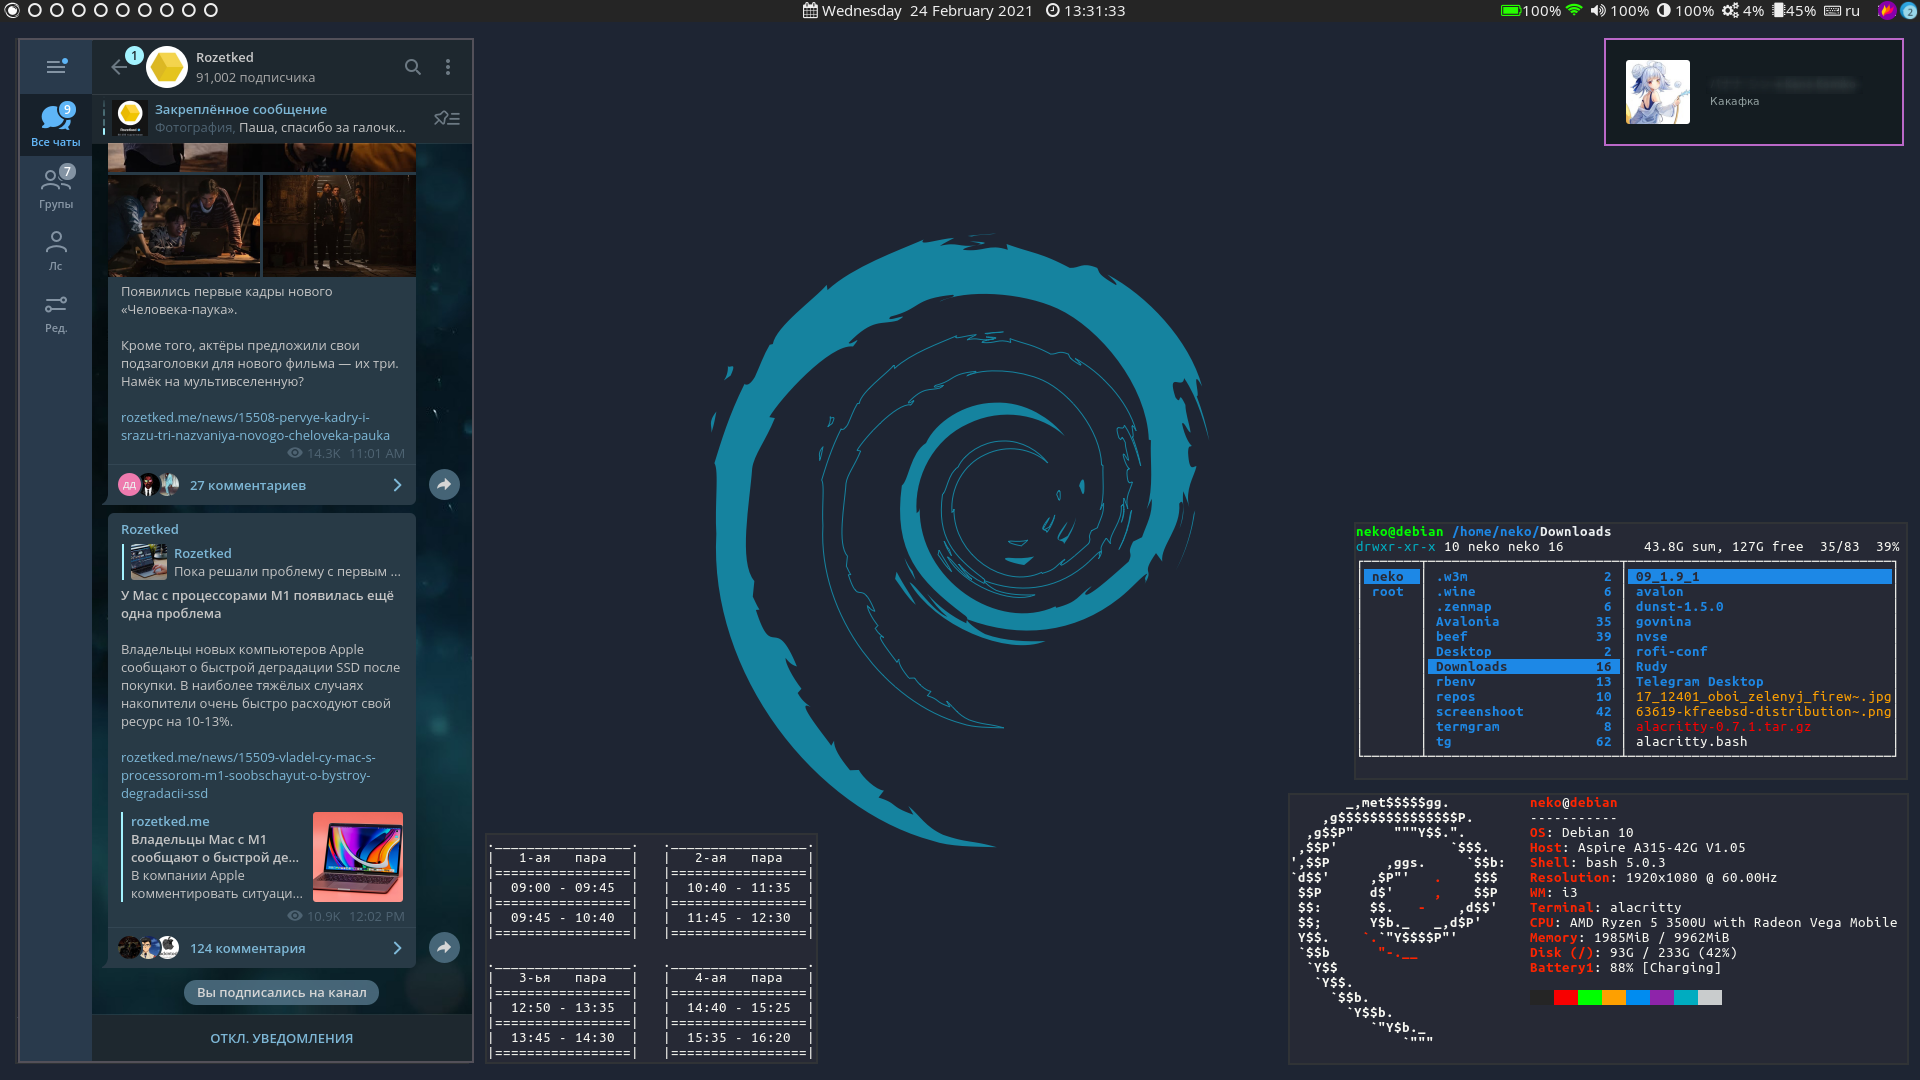Open link pervye-kadry novogo cheloveka-pauka
The image size is (1920, 1080).
point(255,427)
